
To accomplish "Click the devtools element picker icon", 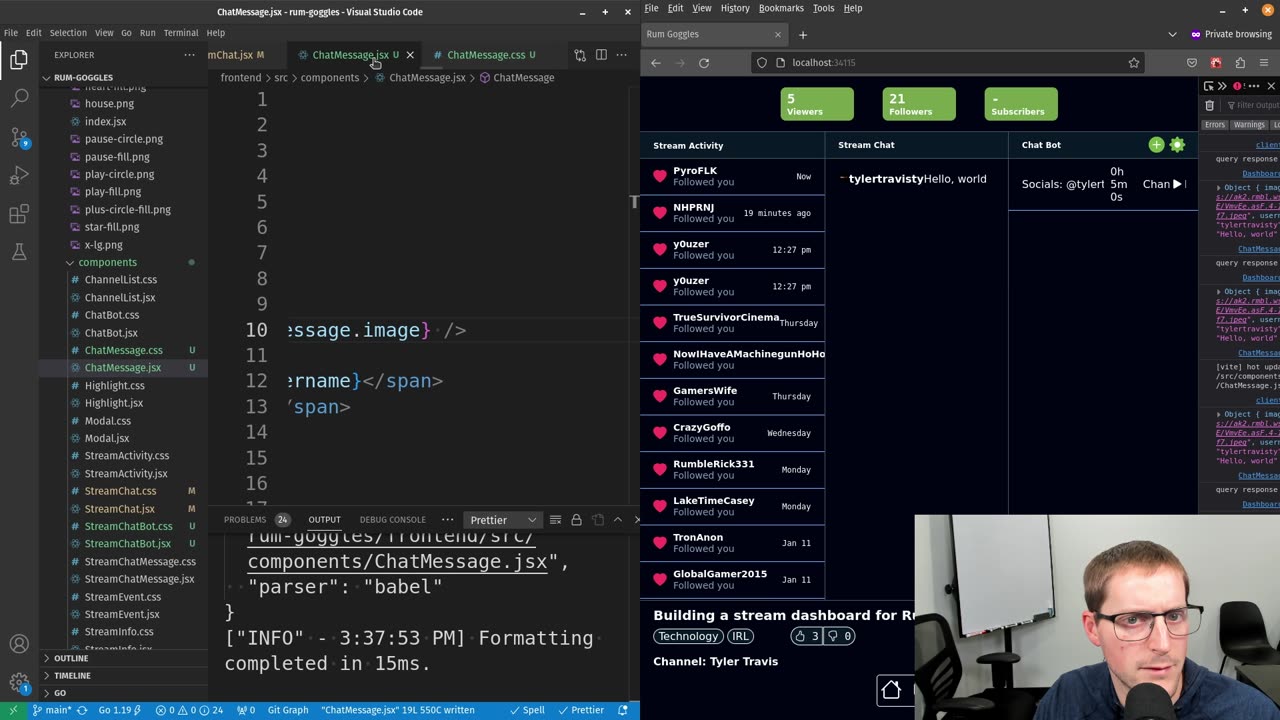I will click(x=1208, y=86).
